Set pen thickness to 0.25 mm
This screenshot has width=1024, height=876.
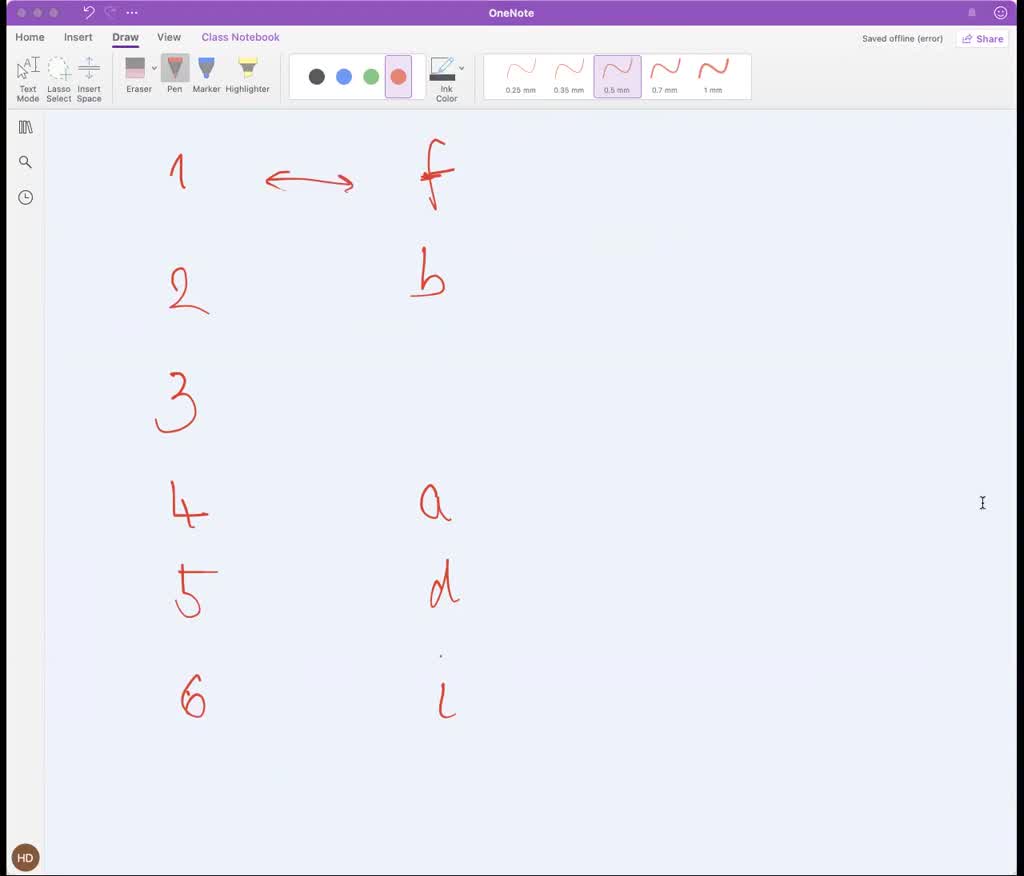pyautogui.click(x=521, y=76)
